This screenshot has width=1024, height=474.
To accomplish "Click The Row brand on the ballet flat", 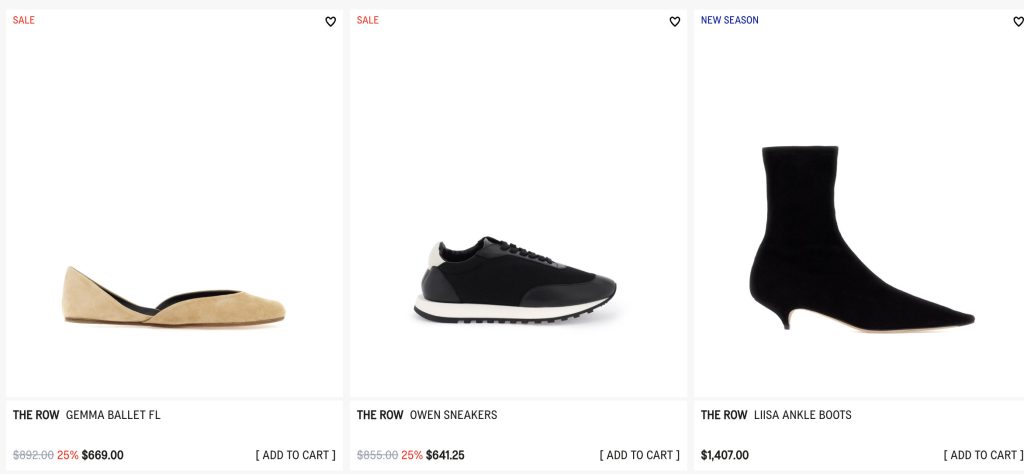I will point(36,415).
